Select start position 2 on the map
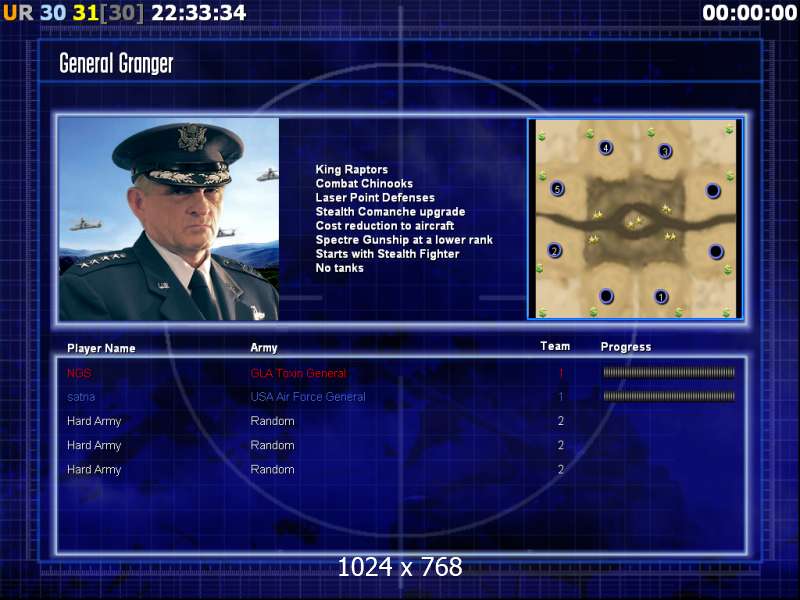 pyautogui.click(x=555, y=251)
